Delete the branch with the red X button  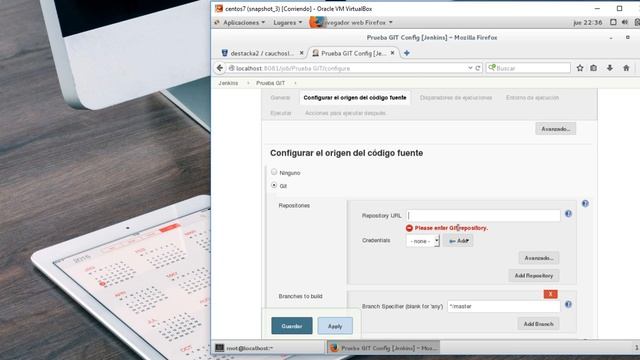(x=551, y=294)
